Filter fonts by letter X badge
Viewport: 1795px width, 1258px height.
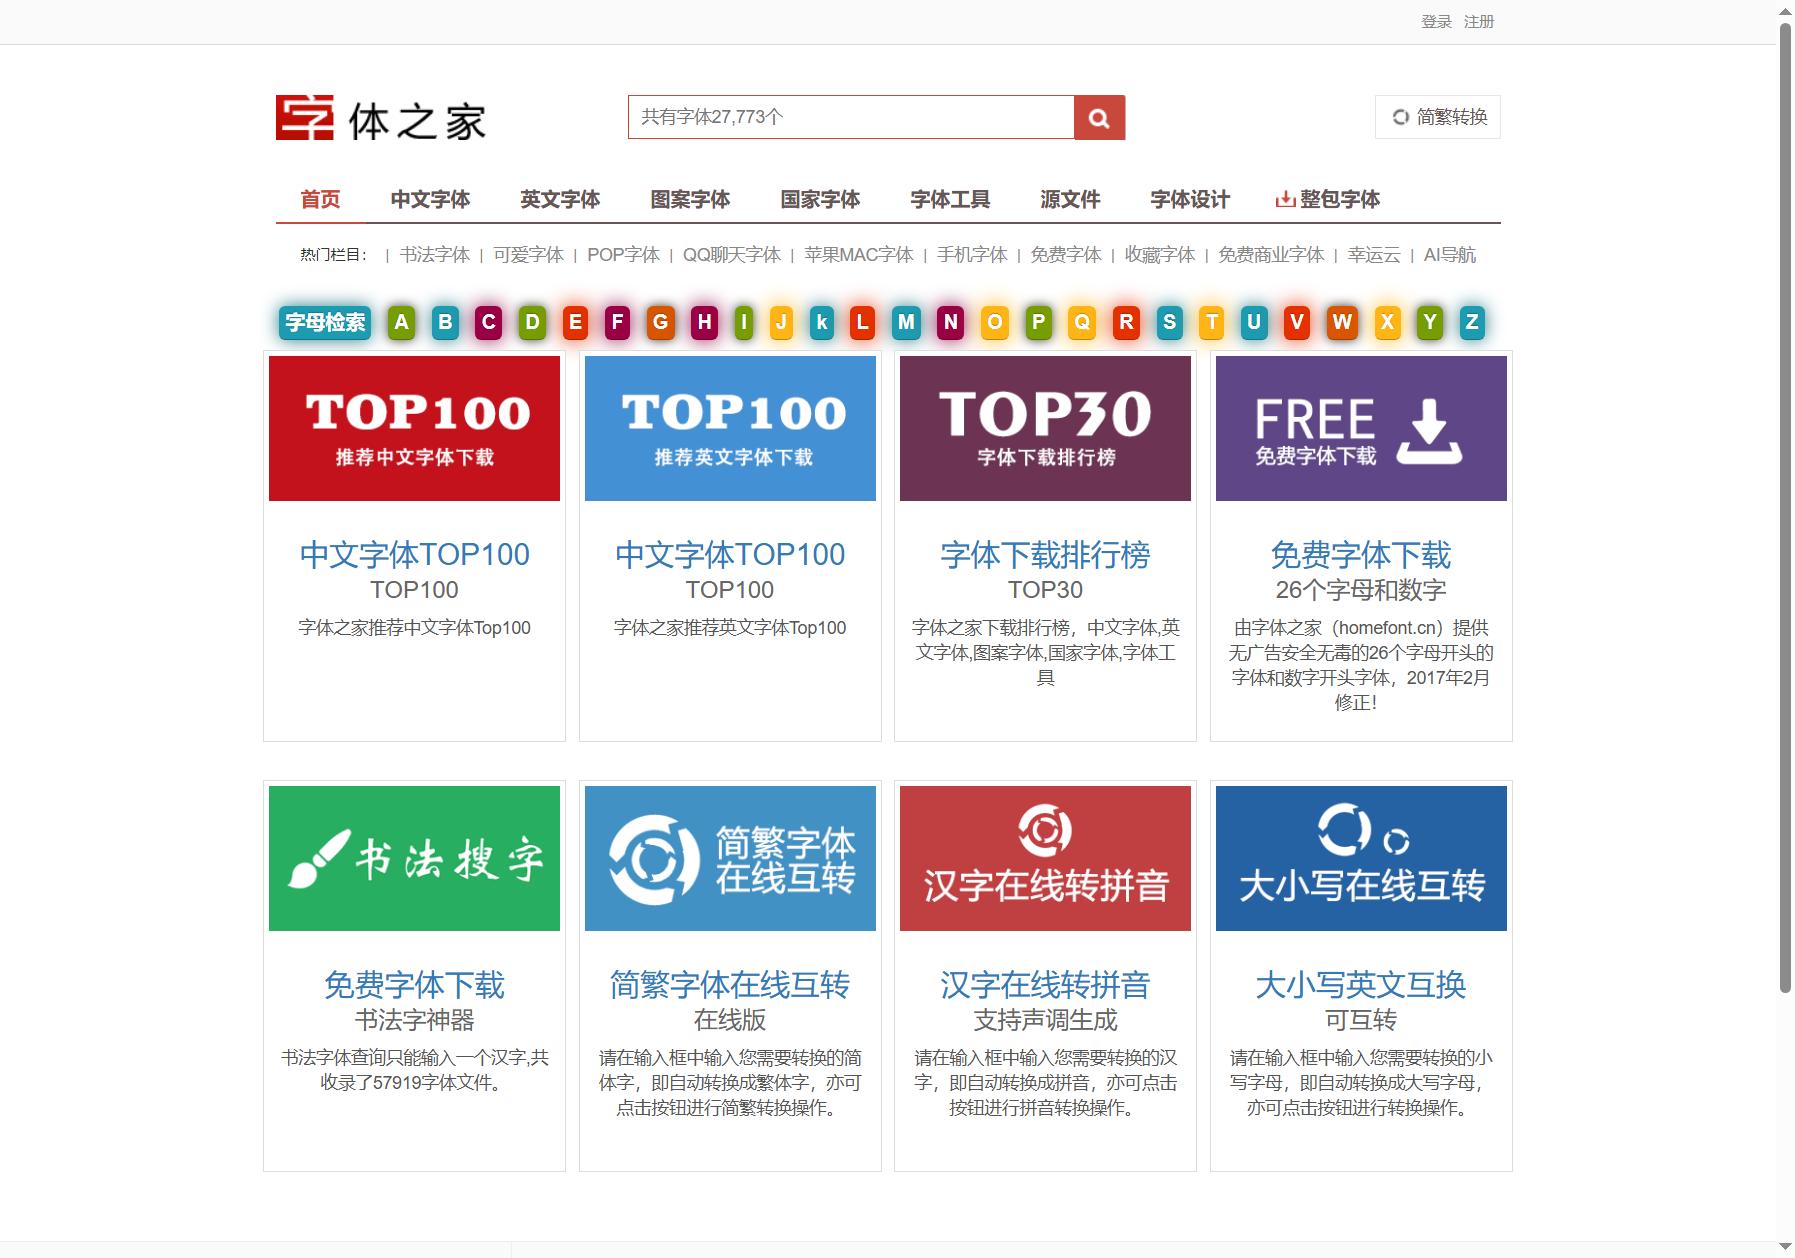(1387, 322)
